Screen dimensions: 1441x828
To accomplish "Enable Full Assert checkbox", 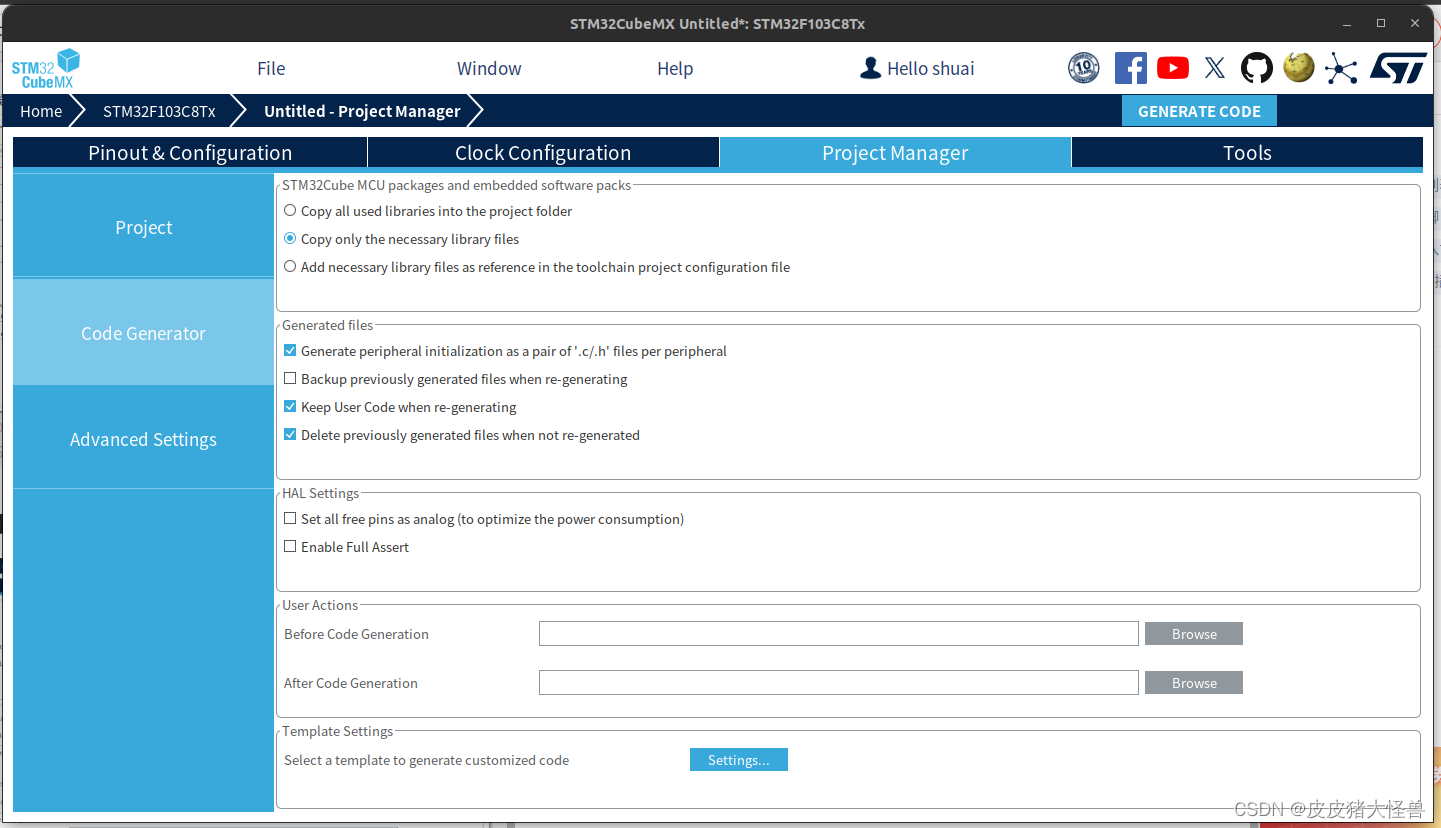I will [x=290, y=547].
